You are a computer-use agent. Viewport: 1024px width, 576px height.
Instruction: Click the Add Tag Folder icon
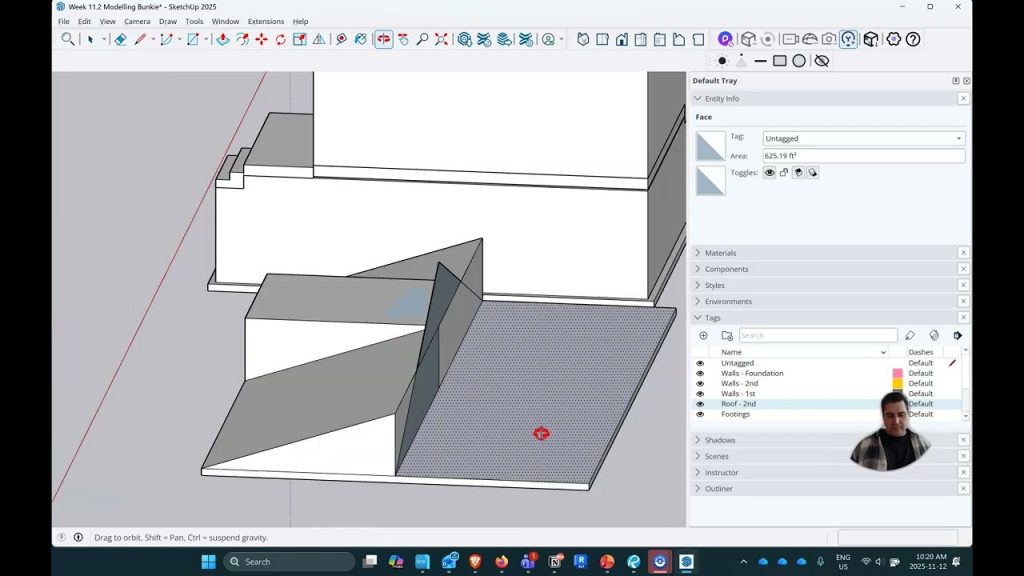(727, 336)
